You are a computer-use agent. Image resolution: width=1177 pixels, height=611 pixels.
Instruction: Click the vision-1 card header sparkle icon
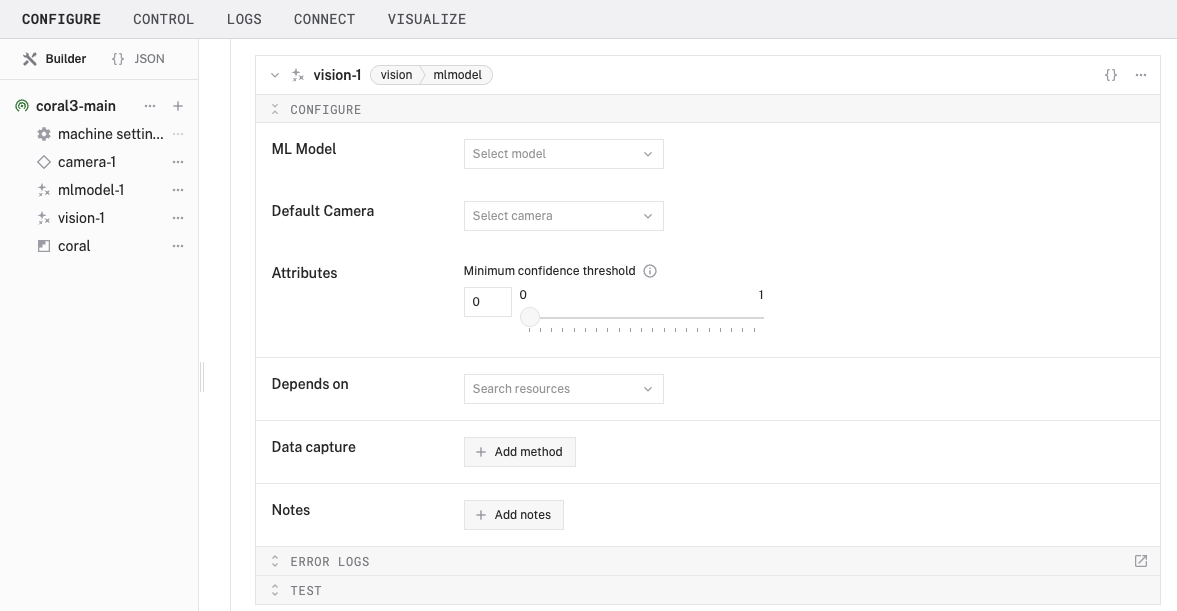click(x=298, y=75)
